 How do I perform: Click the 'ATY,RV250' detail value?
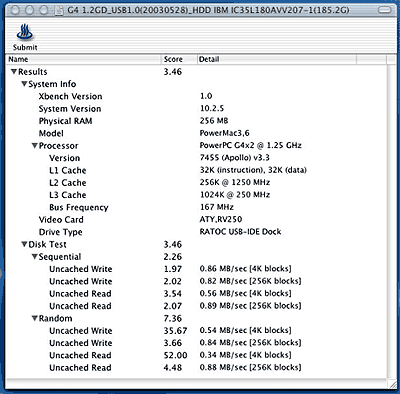[221, 219]
